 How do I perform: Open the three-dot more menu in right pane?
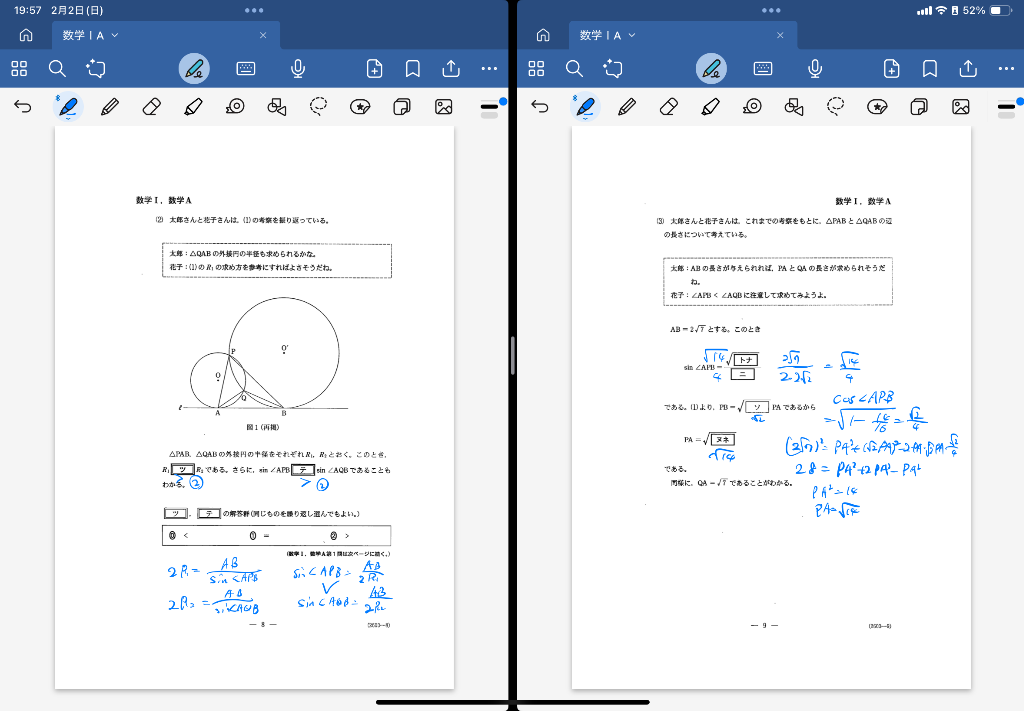click(1006, 69)
